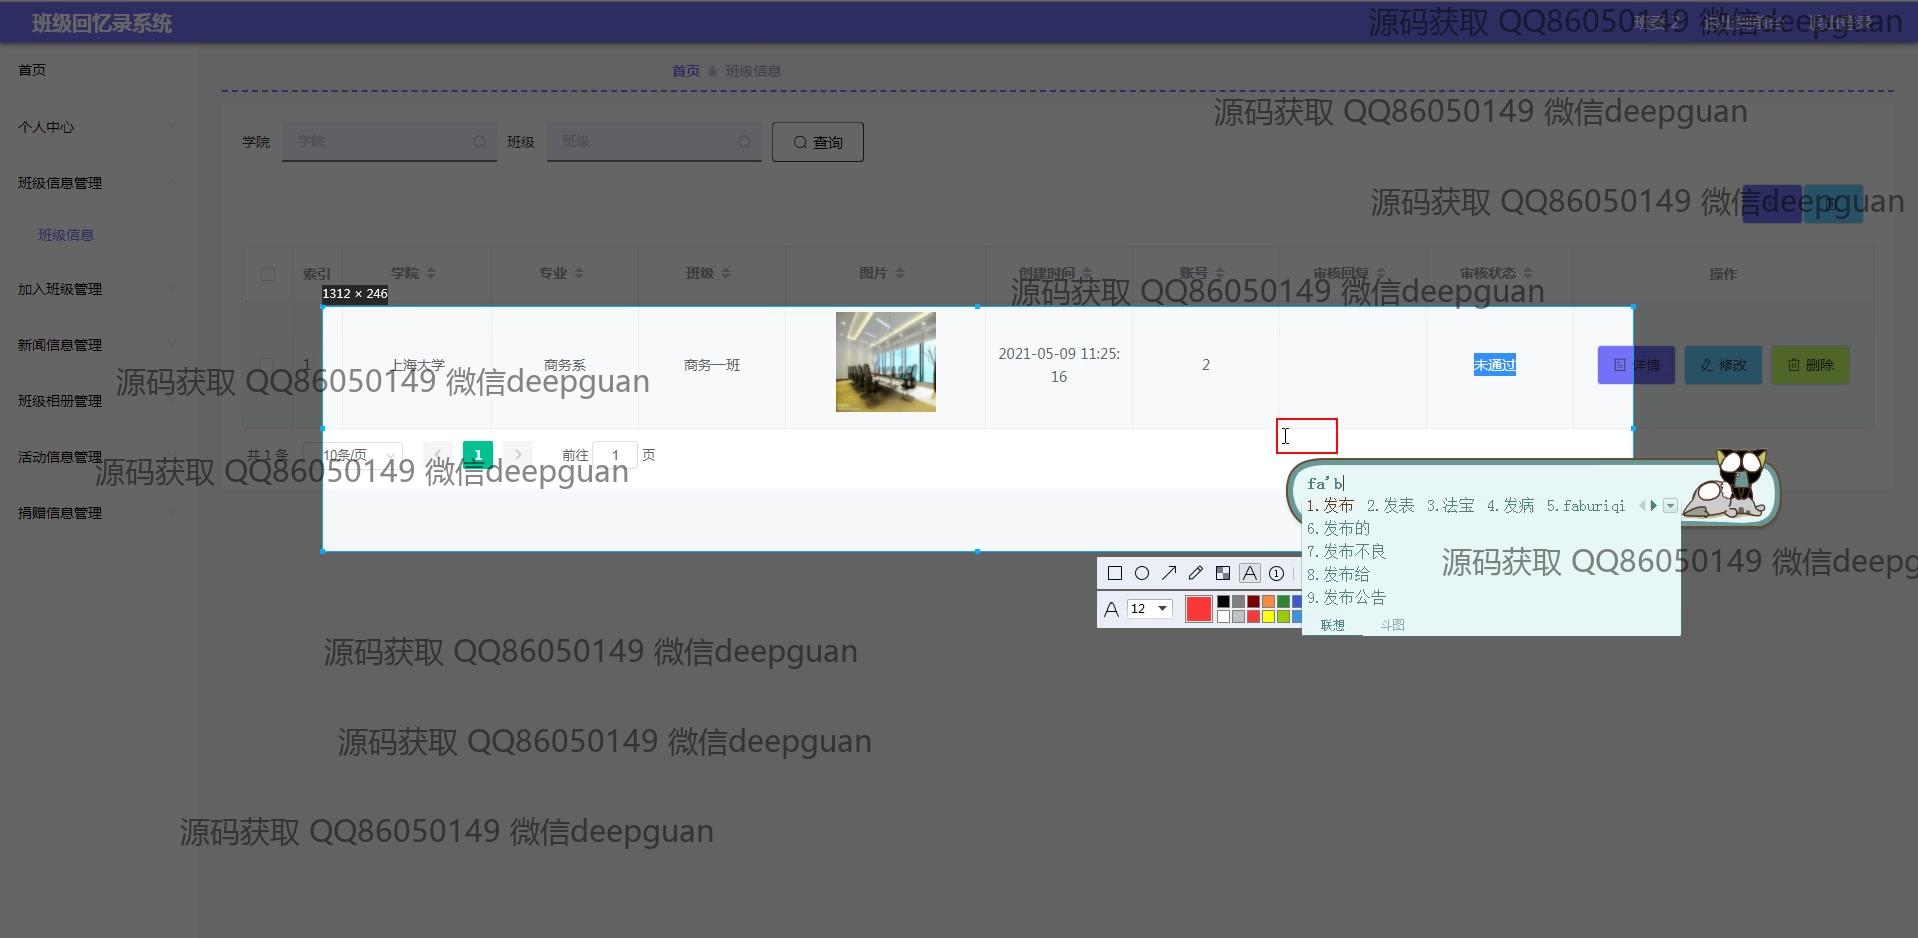Click the conference room thumbnail image
The image size is (1918, 938).
coord(885,362)
